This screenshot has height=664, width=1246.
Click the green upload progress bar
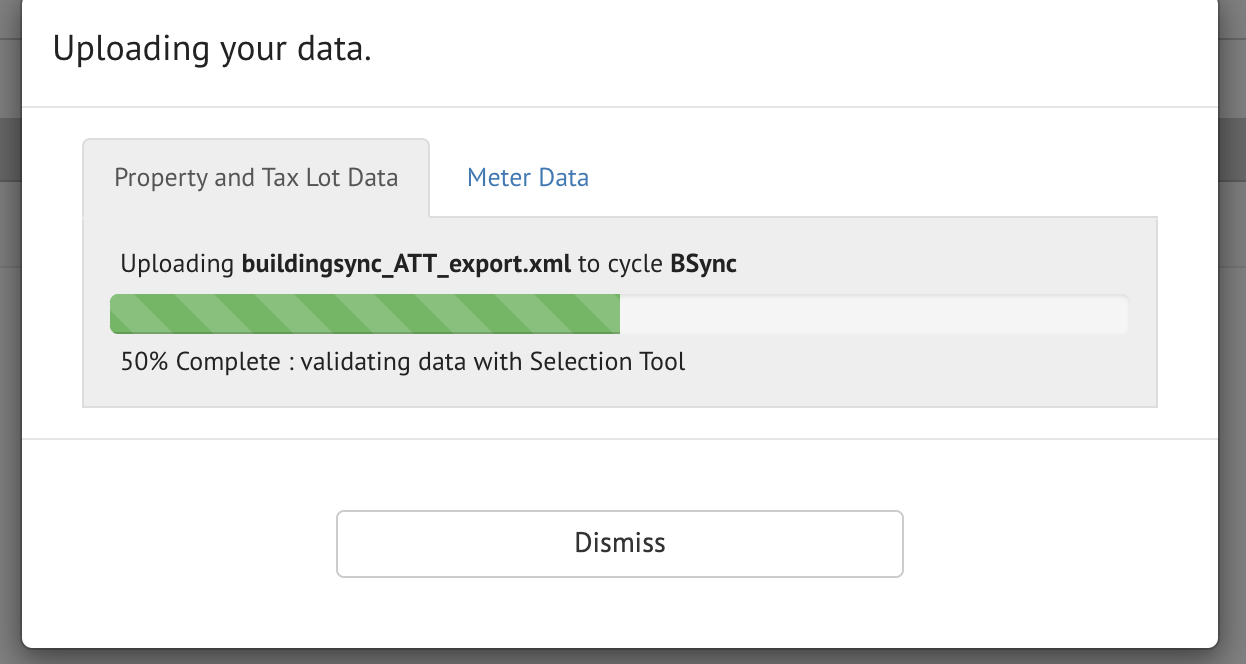pos(365,313)
